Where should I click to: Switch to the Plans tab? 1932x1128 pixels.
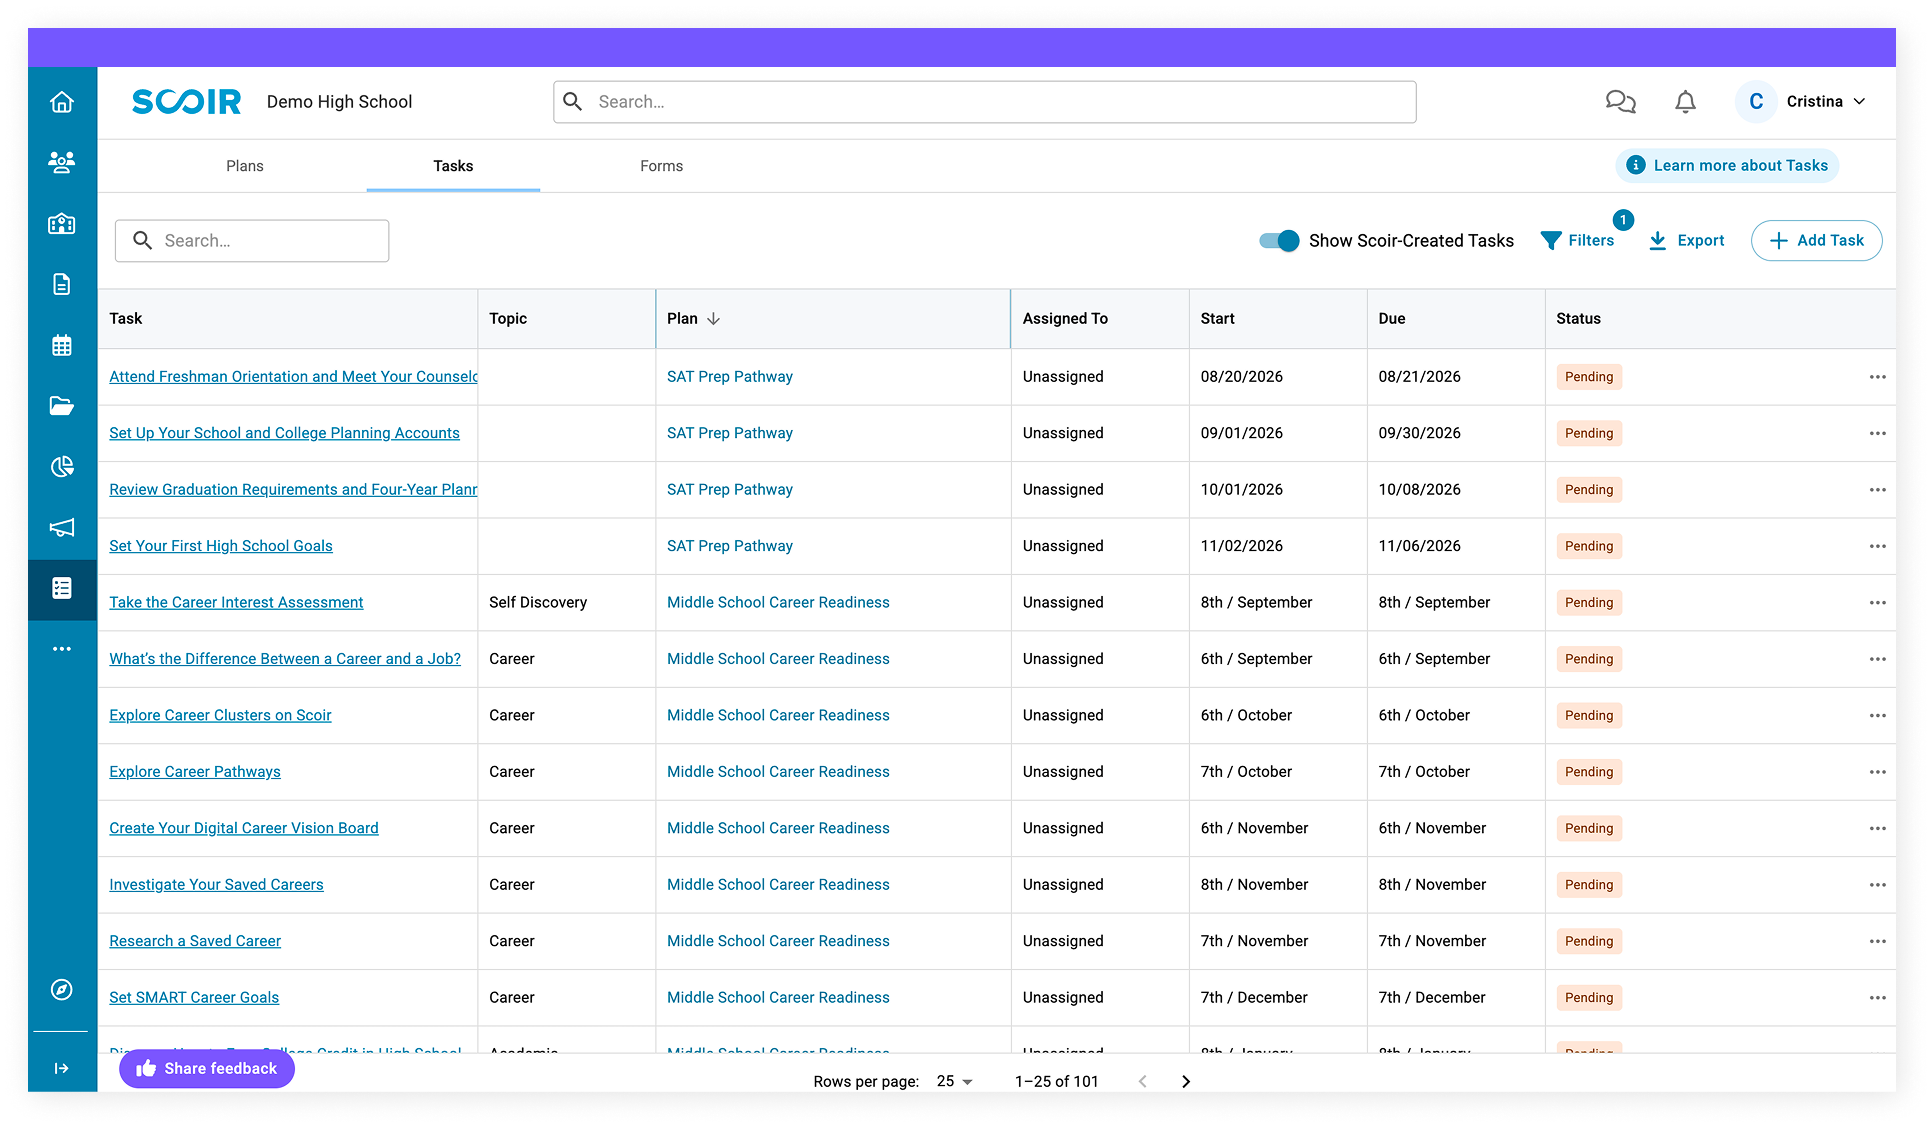point(244,166)
